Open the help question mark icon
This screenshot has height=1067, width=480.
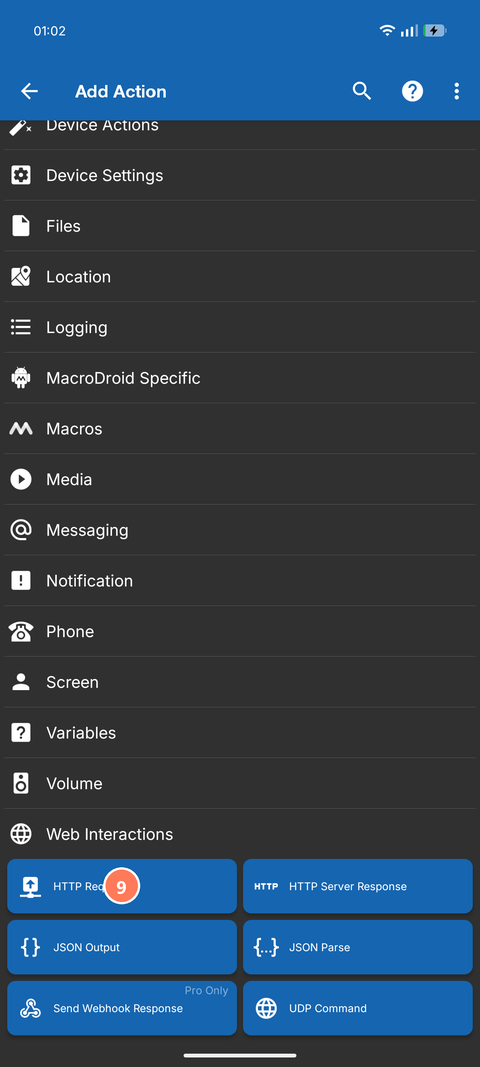(x=412, y=91)
